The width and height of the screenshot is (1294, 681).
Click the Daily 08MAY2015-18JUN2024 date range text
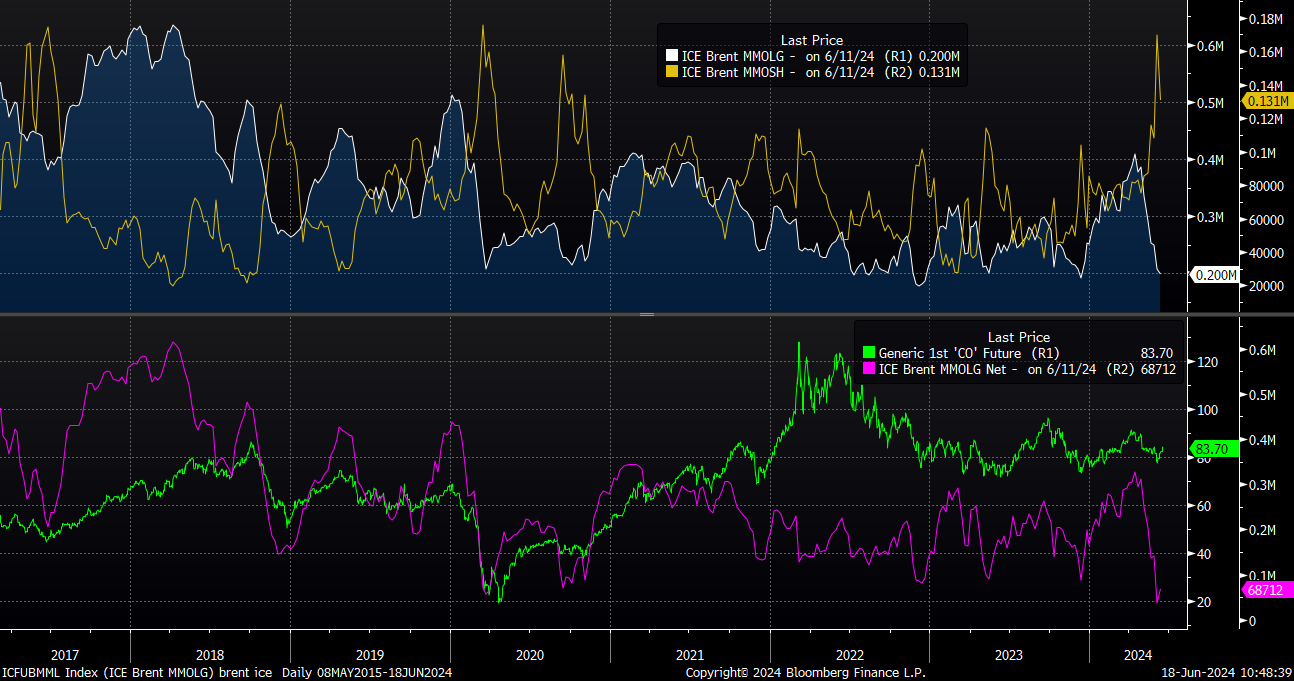pyautogui.click(x=368, y=673)
